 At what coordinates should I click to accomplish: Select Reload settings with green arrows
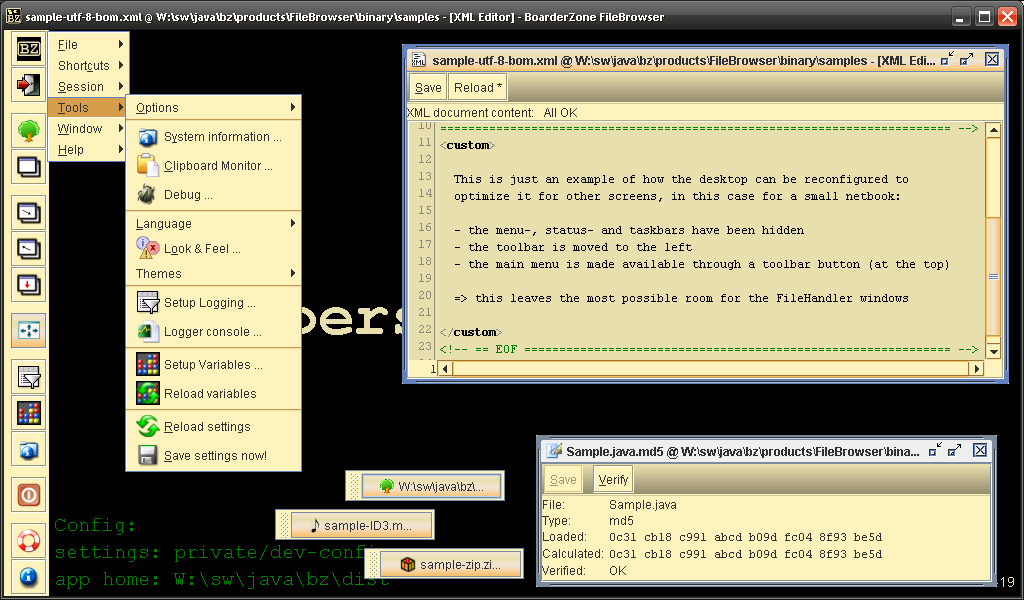coord(214,426)
